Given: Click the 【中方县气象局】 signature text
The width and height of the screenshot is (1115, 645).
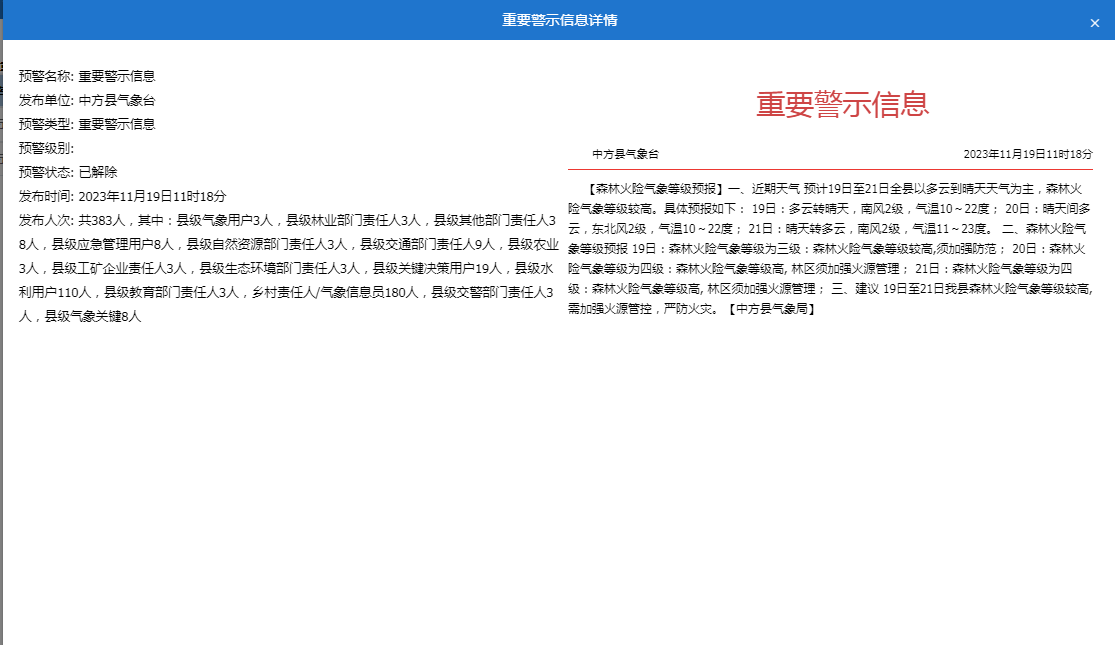Looking at the screenshot, I should [772, 309].
